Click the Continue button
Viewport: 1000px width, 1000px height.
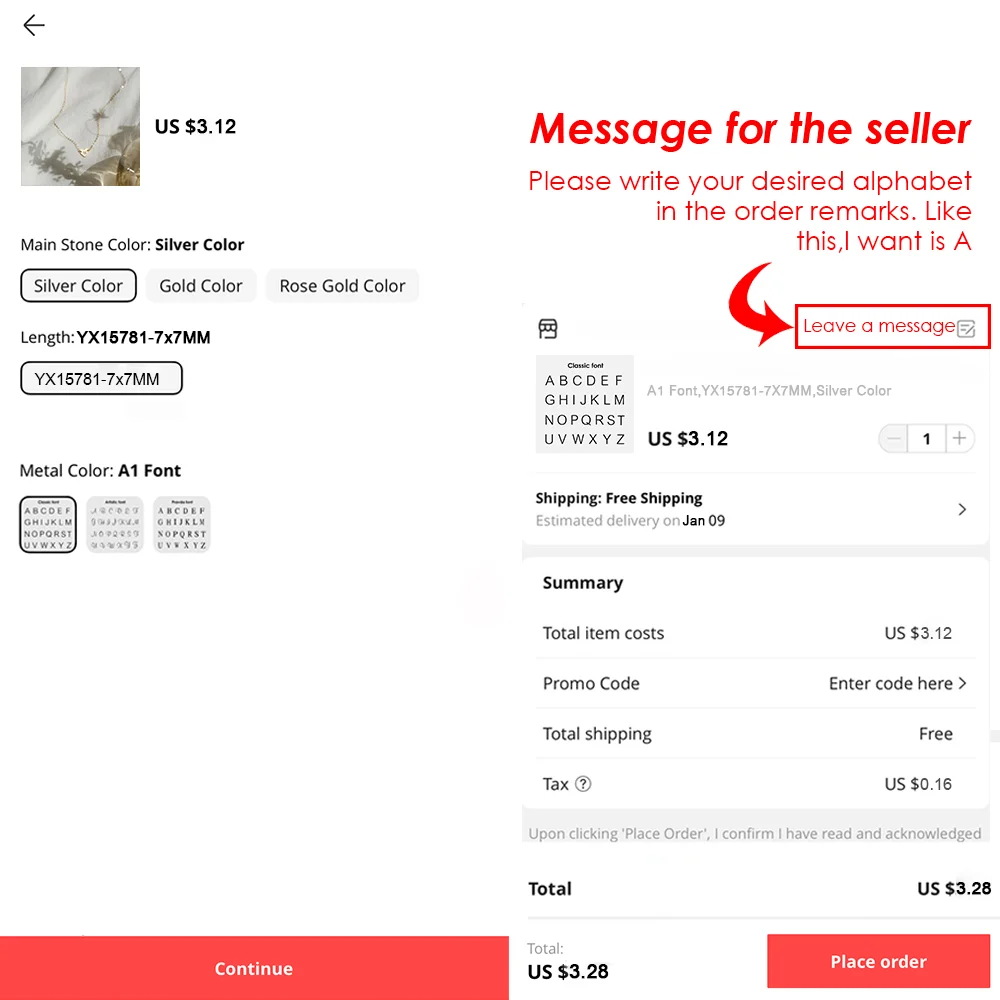click(254, 968)
